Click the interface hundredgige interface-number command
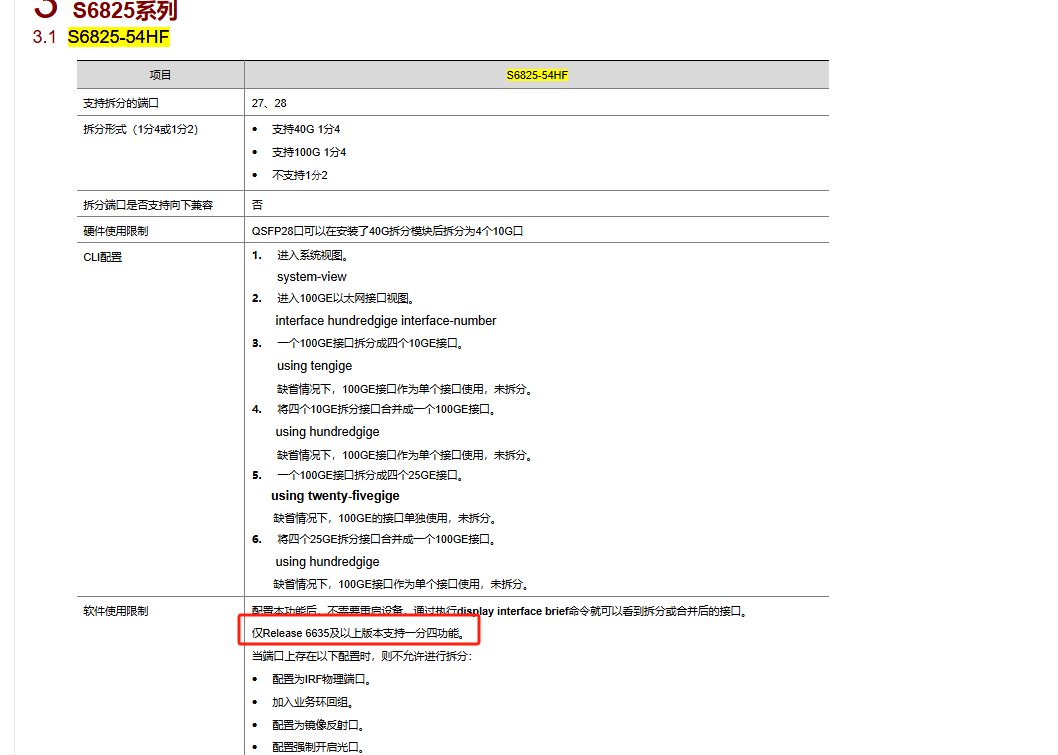The height and width of the screenshot is (755, 1058). tap(386, 320)
